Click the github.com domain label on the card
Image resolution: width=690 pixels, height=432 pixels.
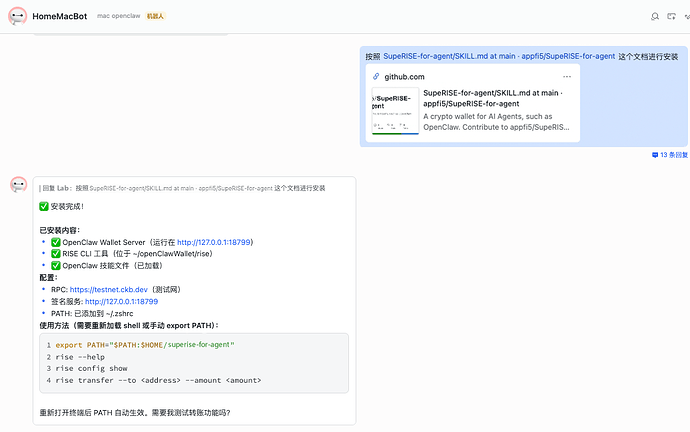coord(404,76)
